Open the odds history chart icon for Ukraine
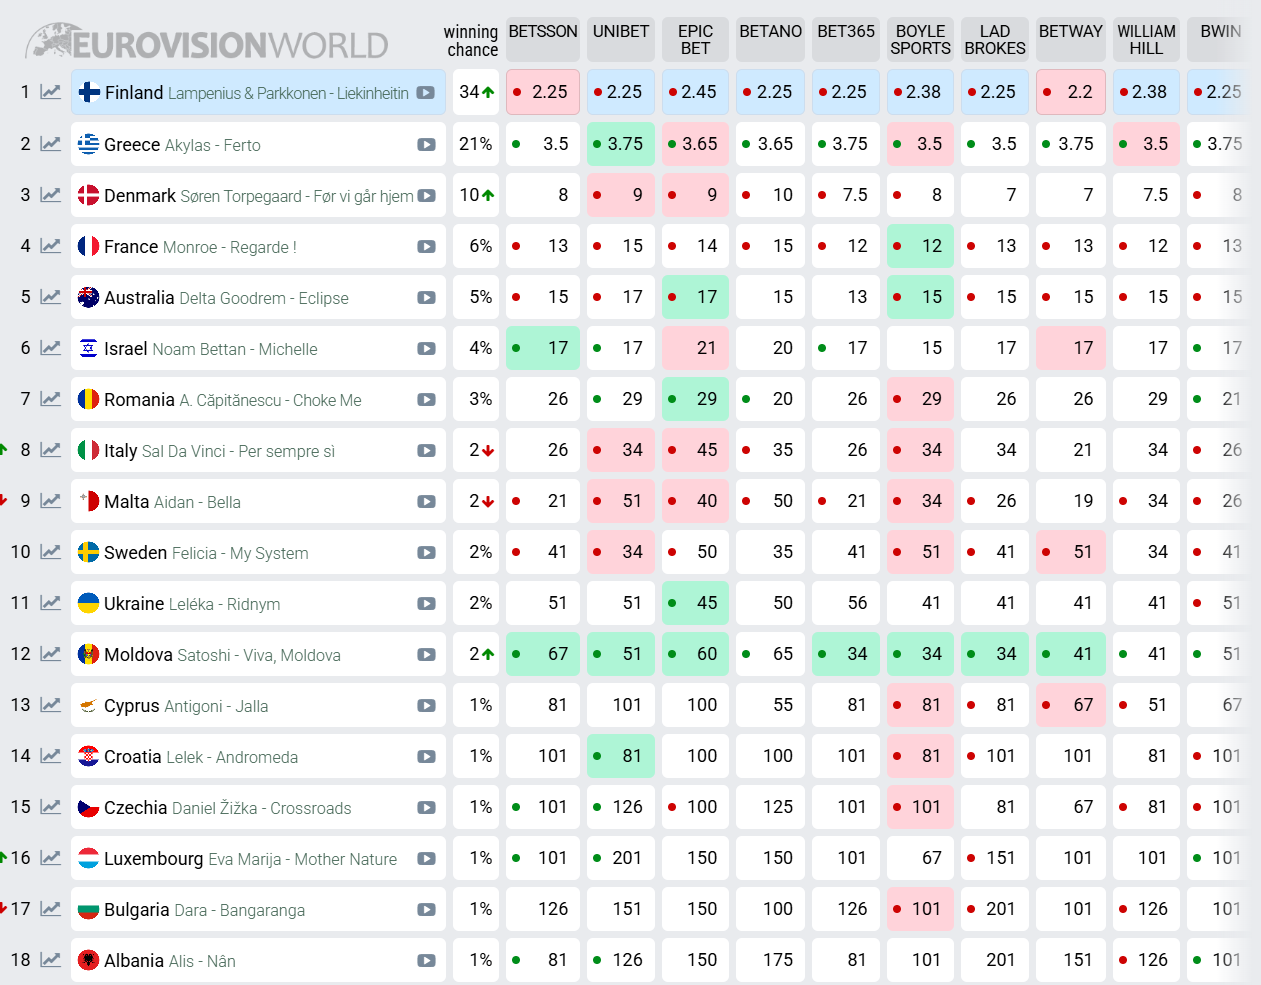 click(x=51, y=603)
